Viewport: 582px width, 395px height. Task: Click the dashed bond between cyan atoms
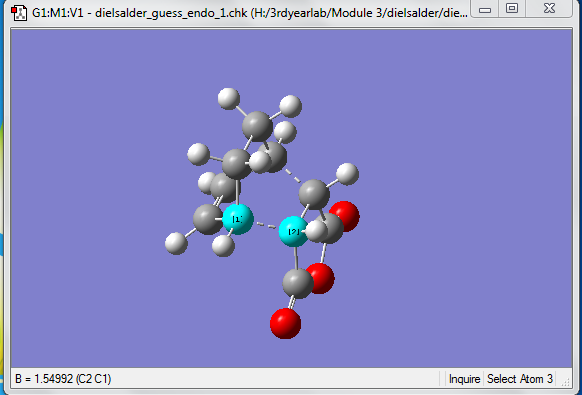[x=267, y=225]
